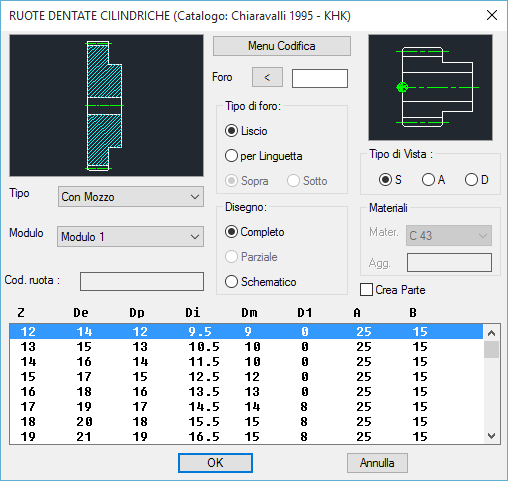This screenshot has width=508, height=481.
Task: Click the '<' button next to Foro
Action: pyautogui.click(x=267, y=77)
